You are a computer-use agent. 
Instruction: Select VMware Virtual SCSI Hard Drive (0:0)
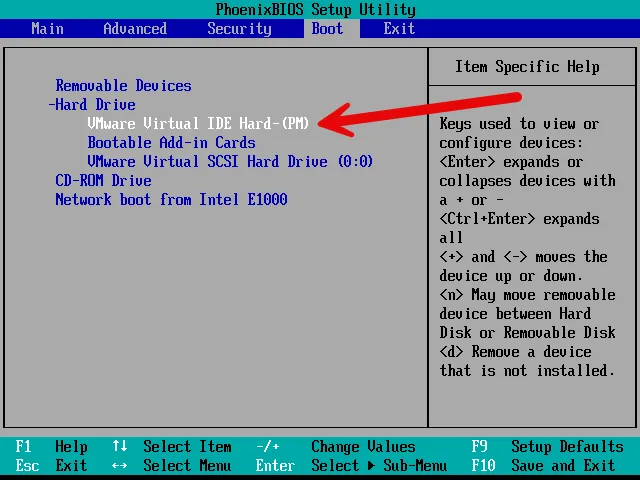pos(230,161)
